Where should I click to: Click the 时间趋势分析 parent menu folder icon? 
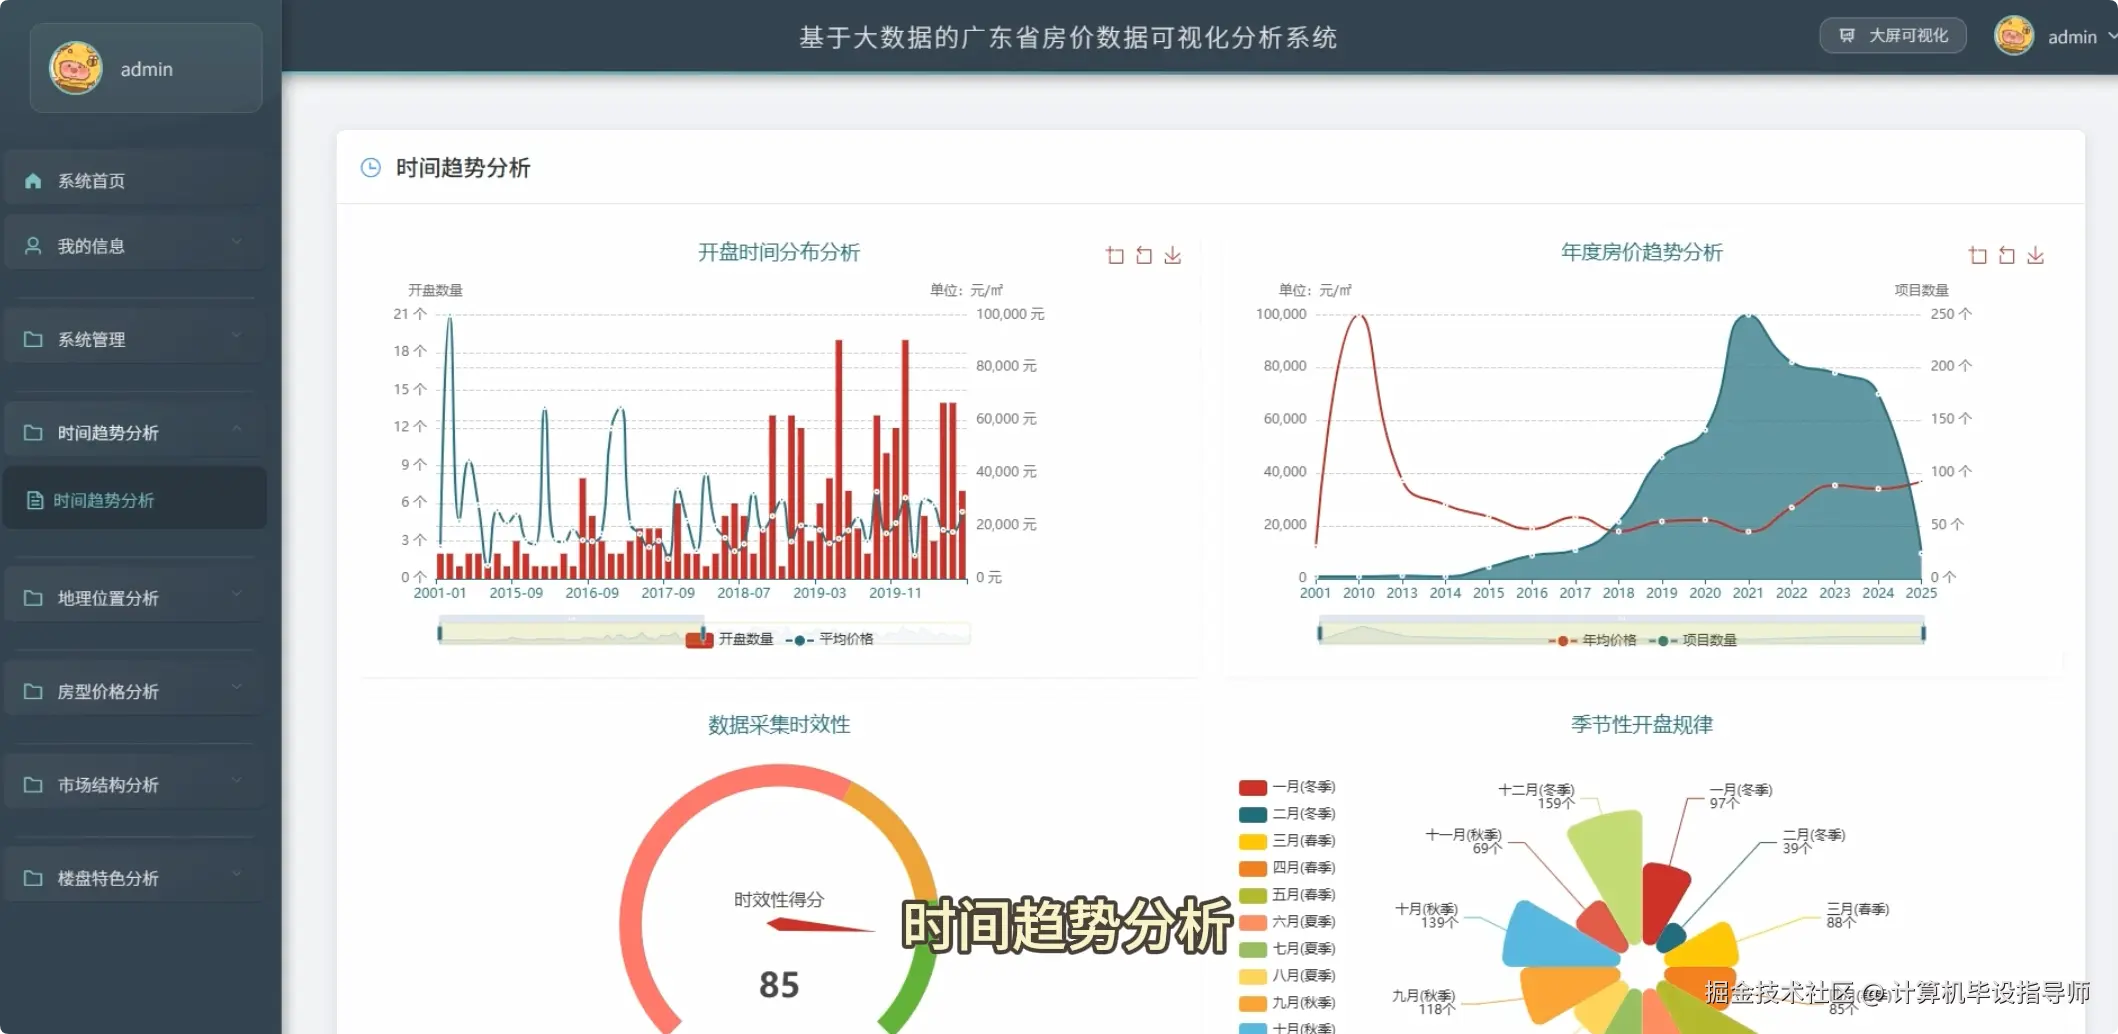33,433
